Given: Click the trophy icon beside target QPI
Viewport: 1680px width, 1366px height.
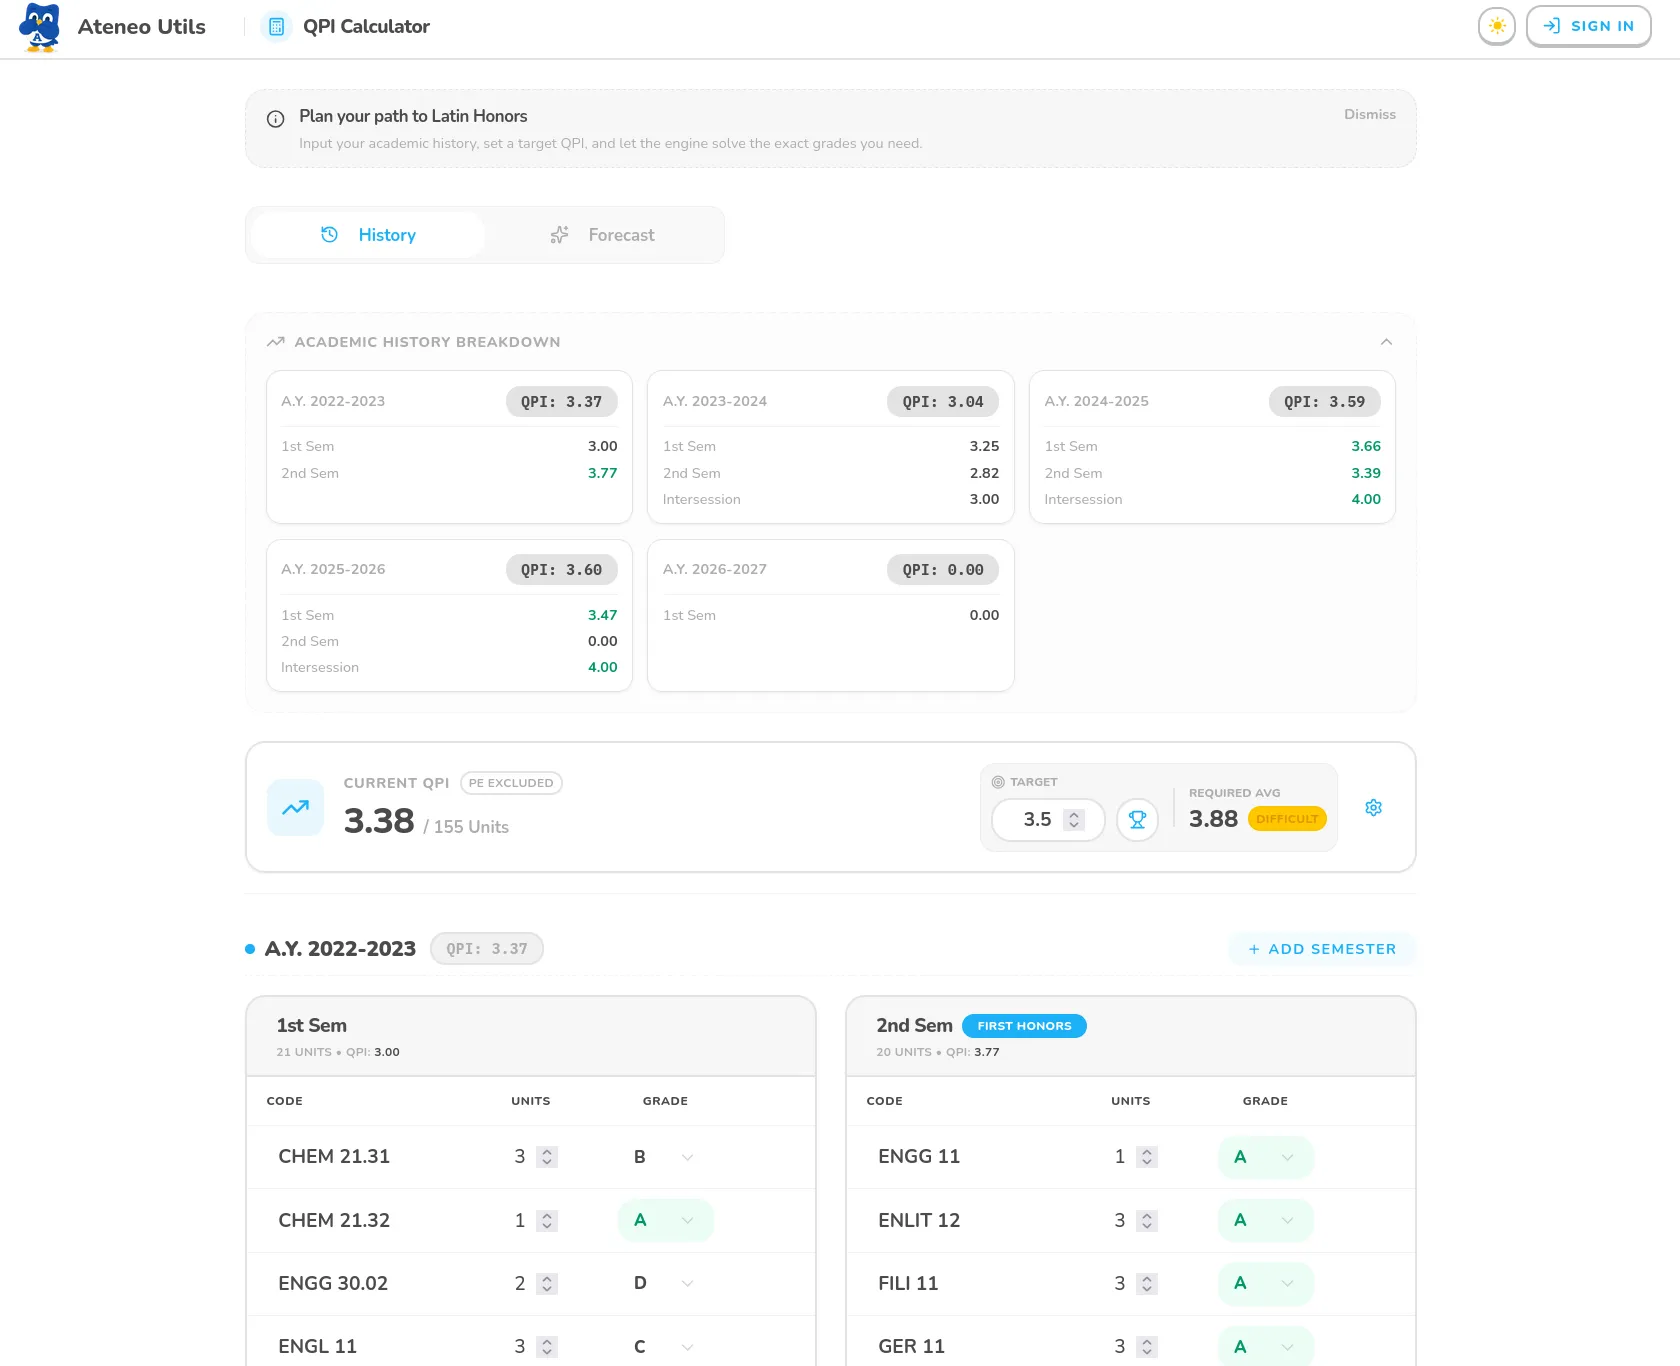Looking at the screenshot, I should pos(1137,819).
